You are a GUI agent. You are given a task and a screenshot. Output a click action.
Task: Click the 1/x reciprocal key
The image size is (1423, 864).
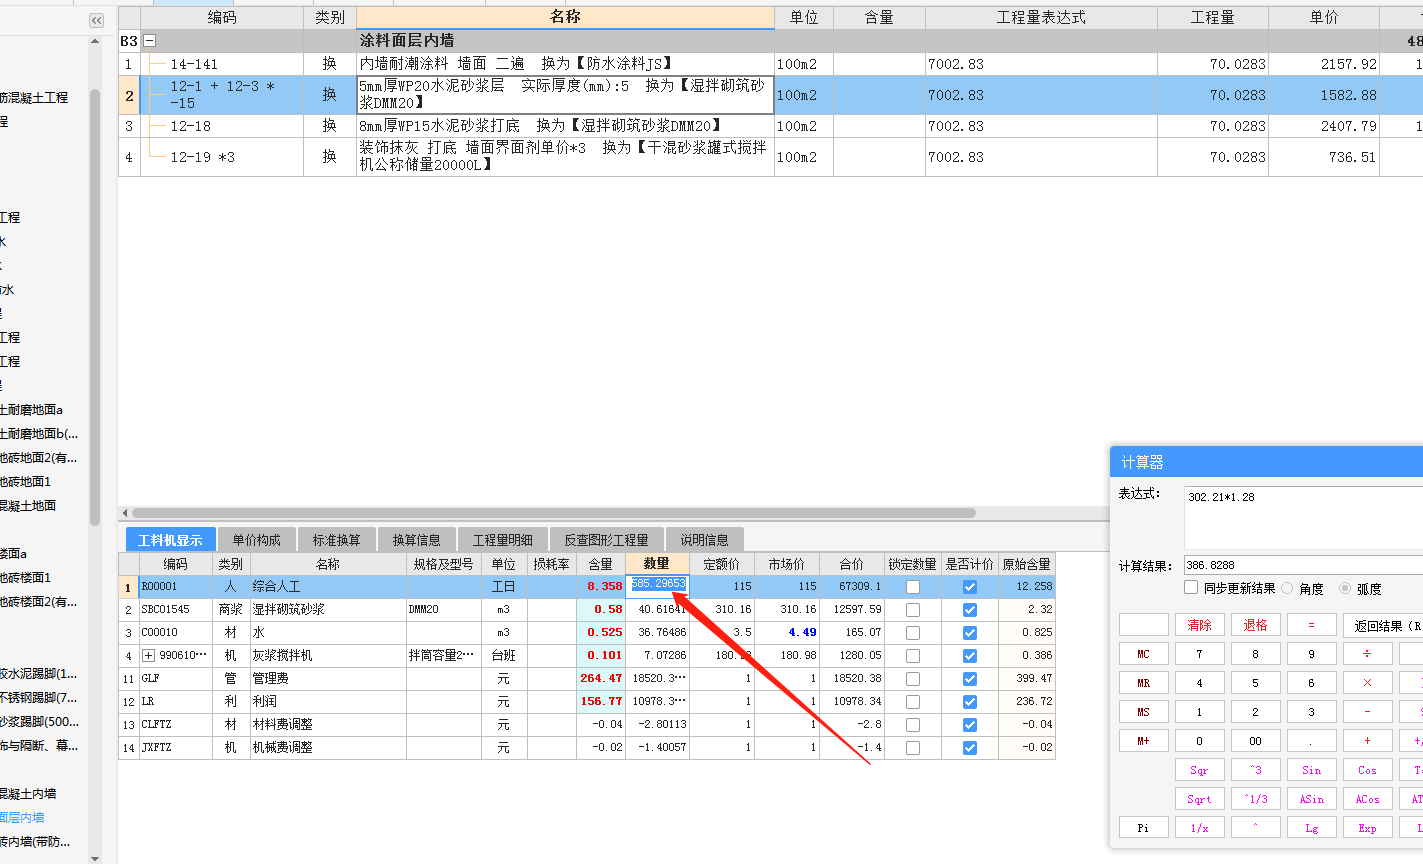1200,828
